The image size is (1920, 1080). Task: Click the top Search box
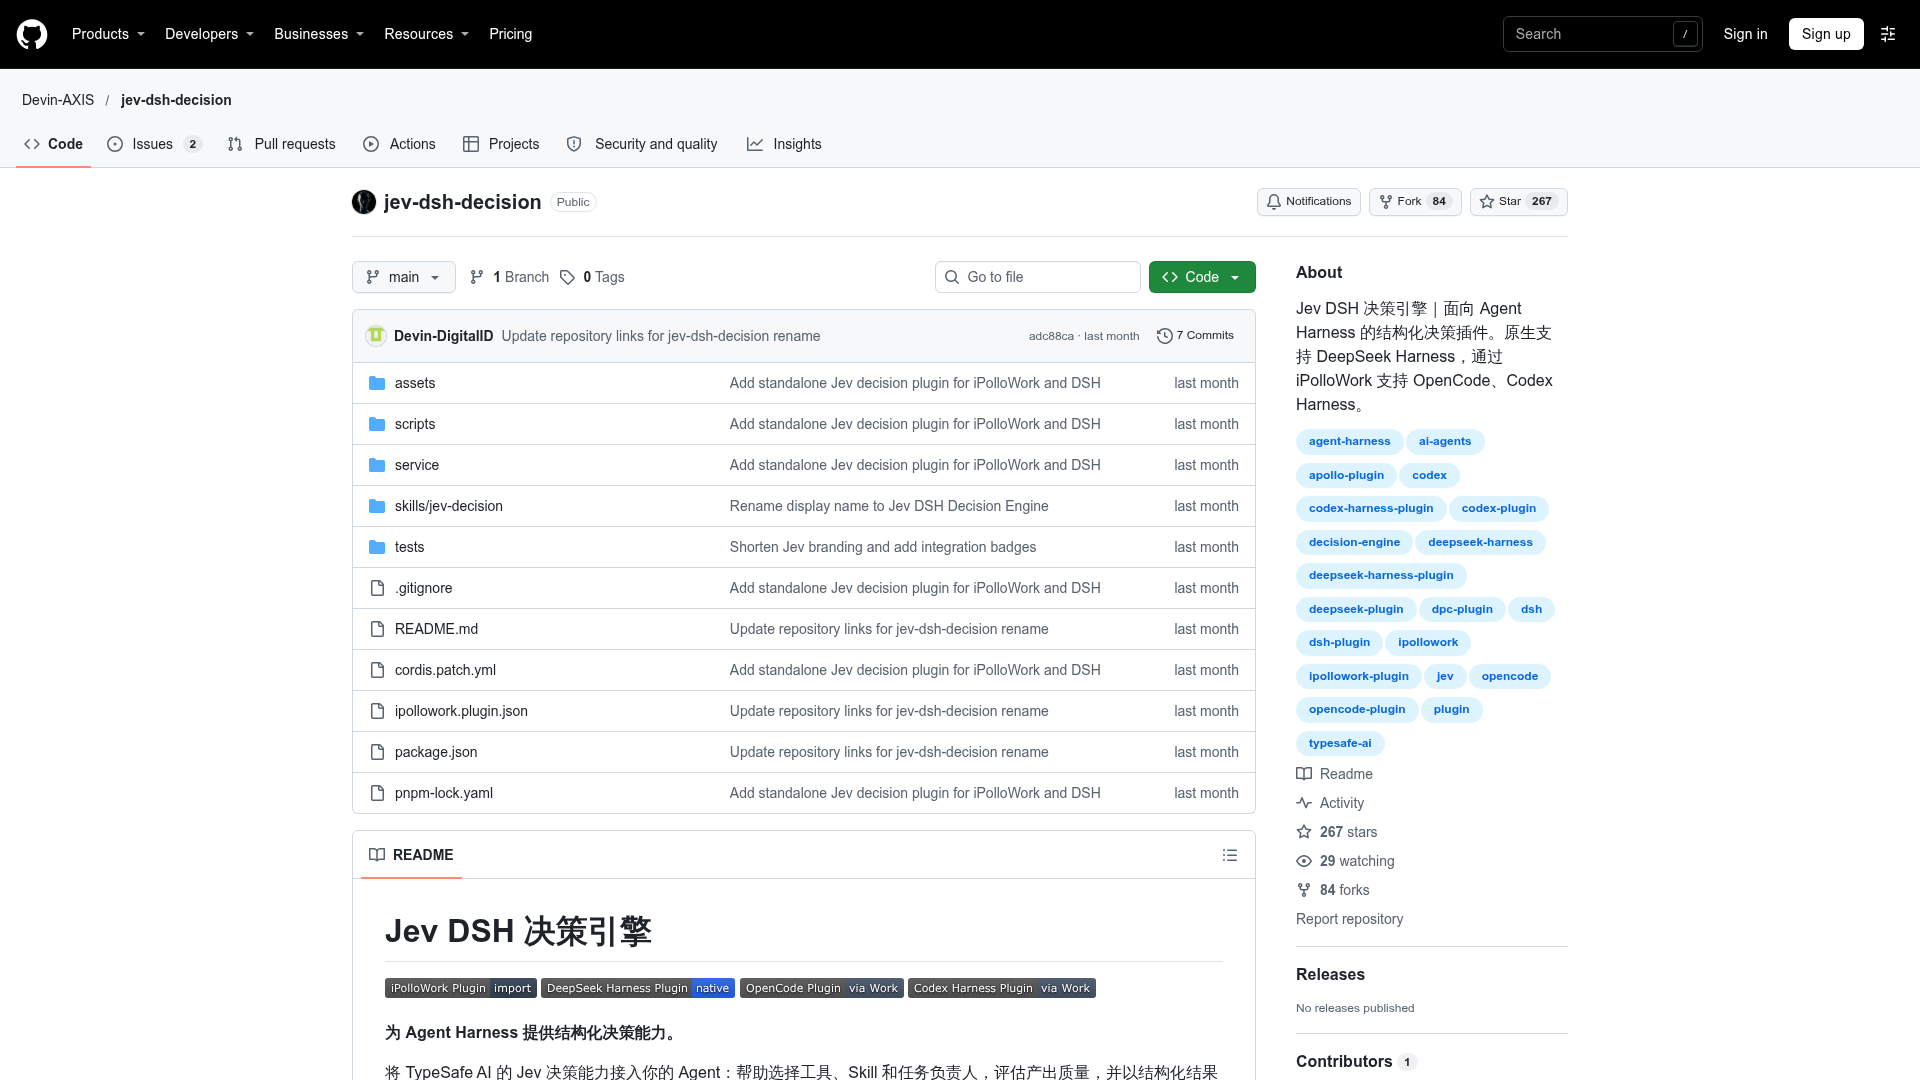(x=1602, y=34)
